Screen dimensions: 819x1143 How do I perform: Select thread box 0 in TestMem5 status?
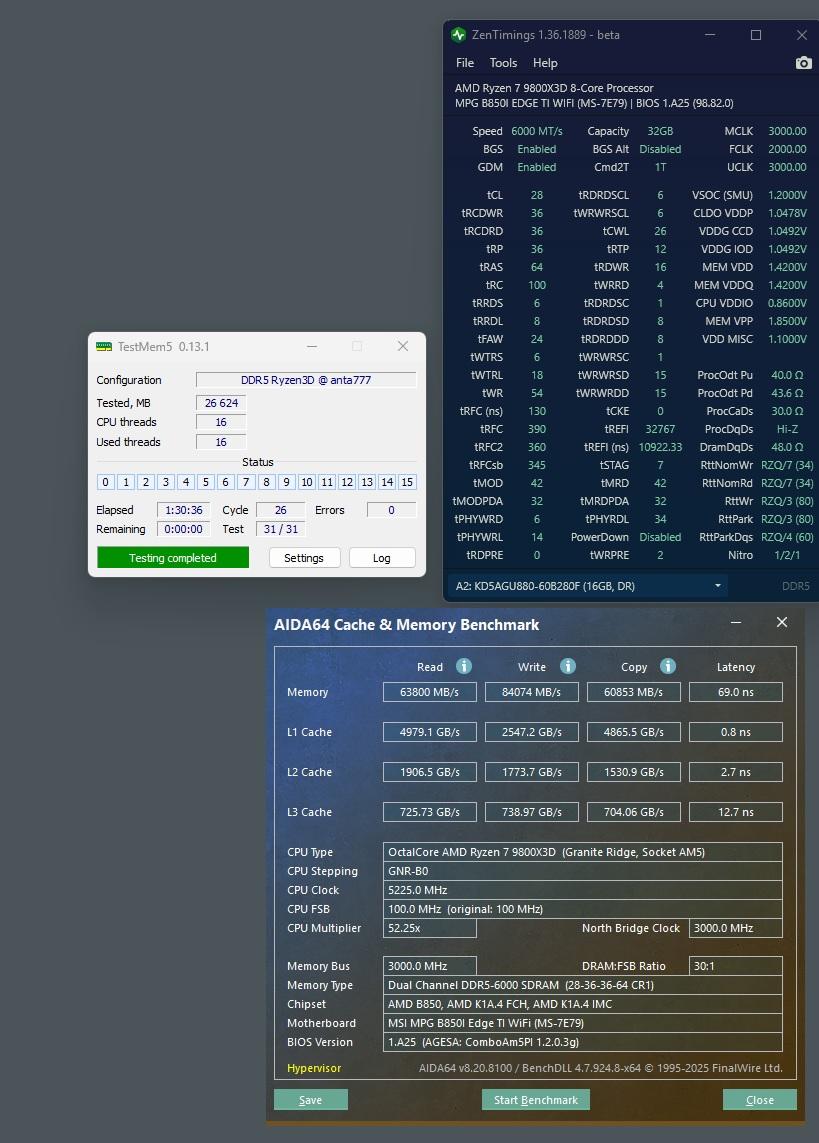point(106,482)
